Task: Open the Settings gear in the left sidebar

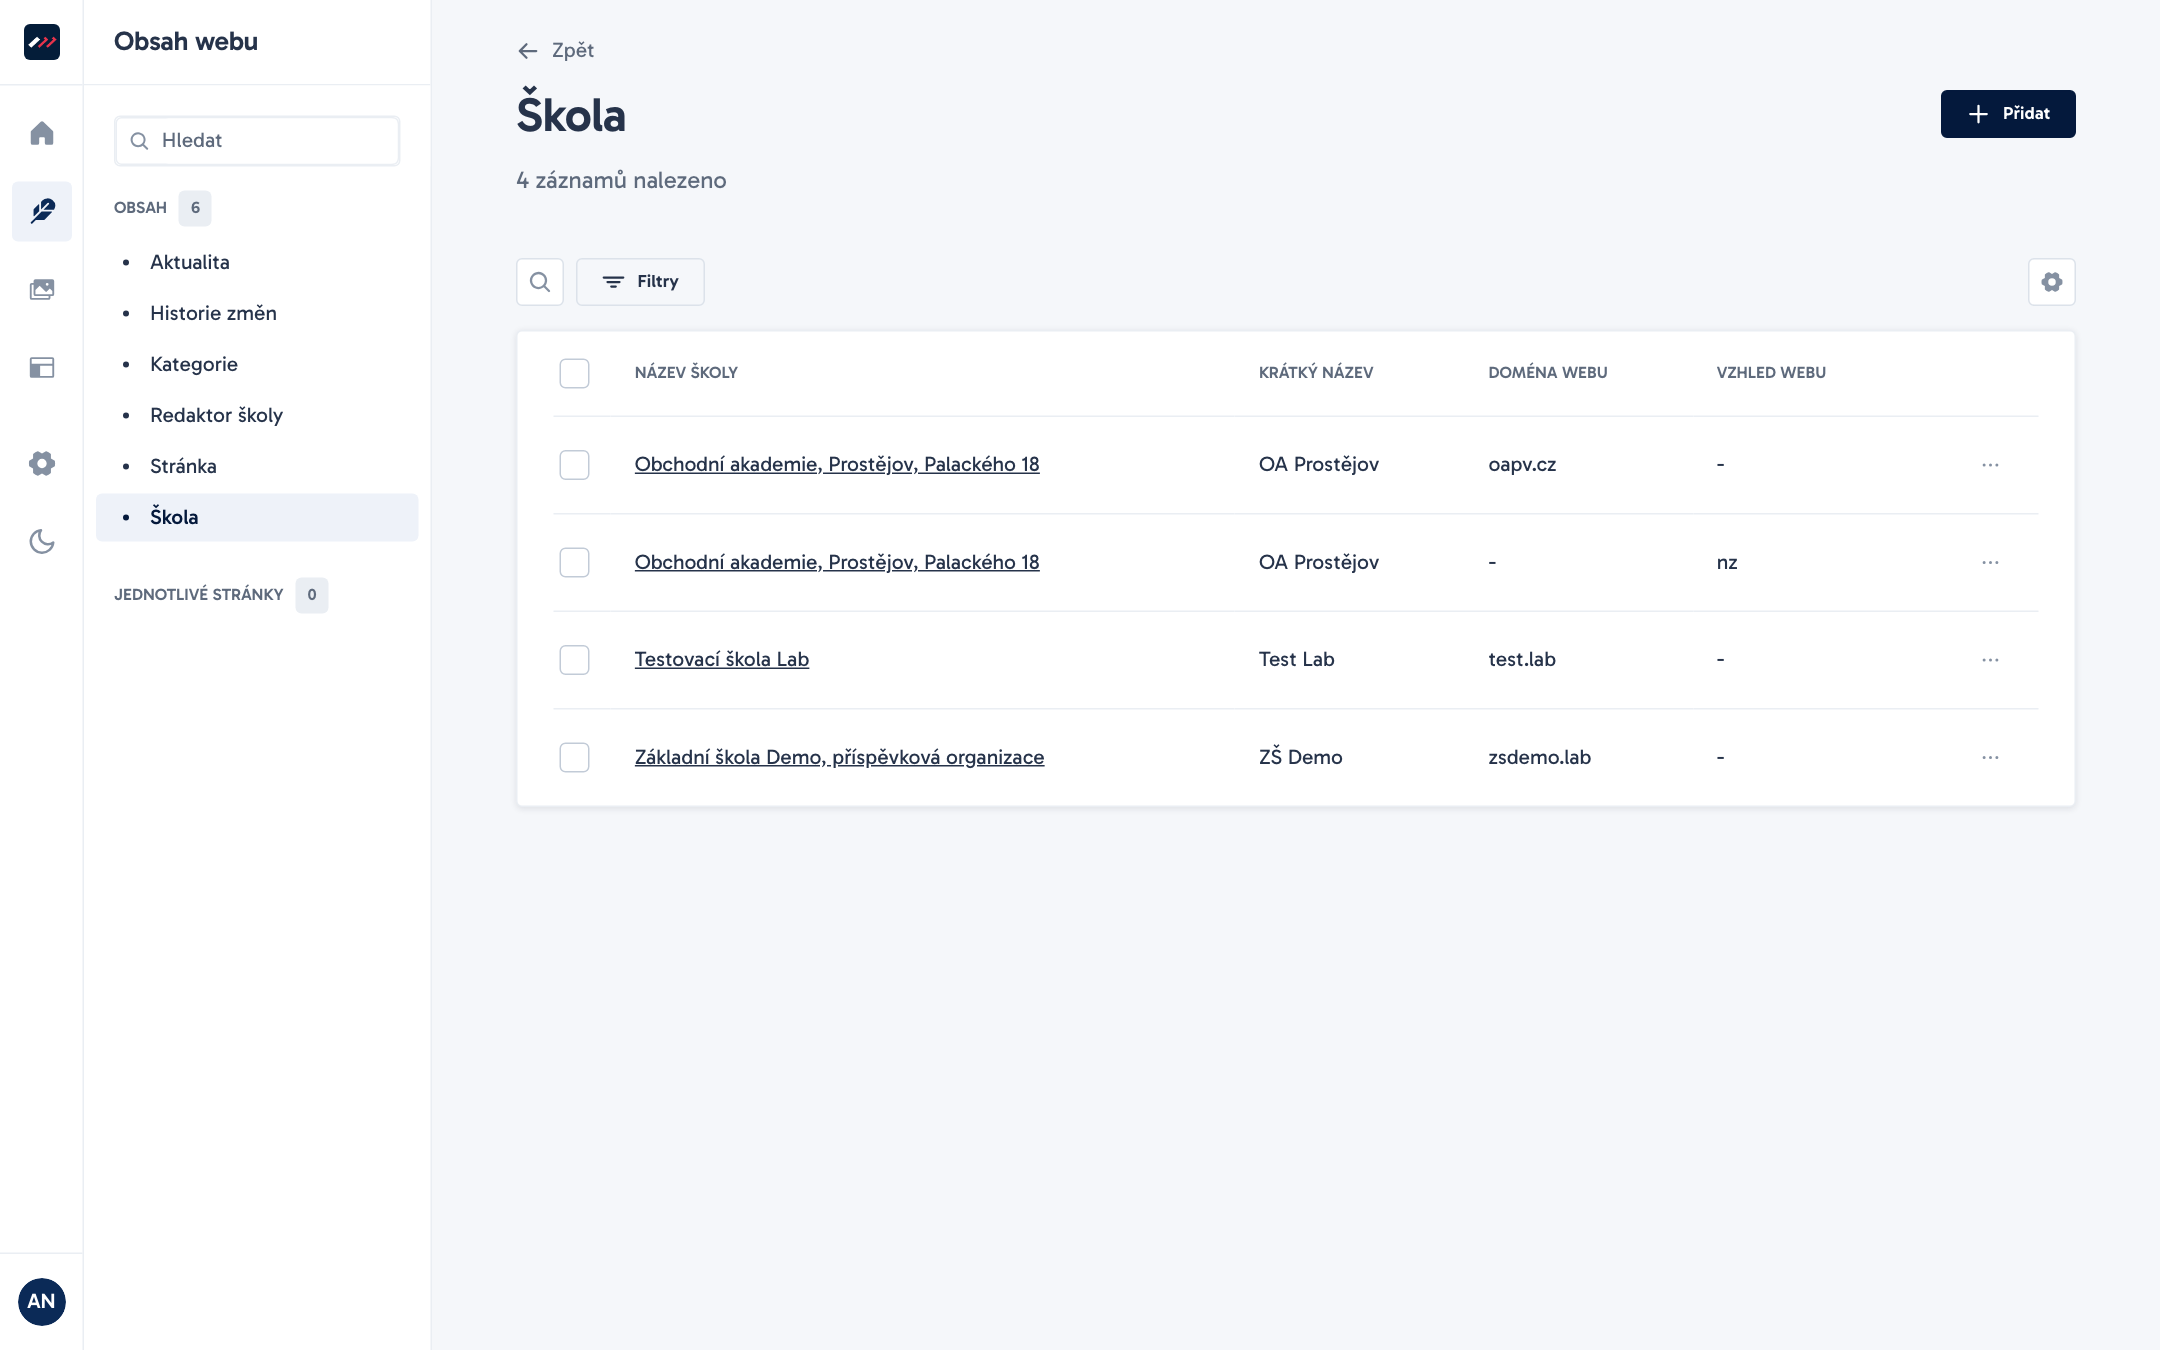Action: click(x=42, y=463)
